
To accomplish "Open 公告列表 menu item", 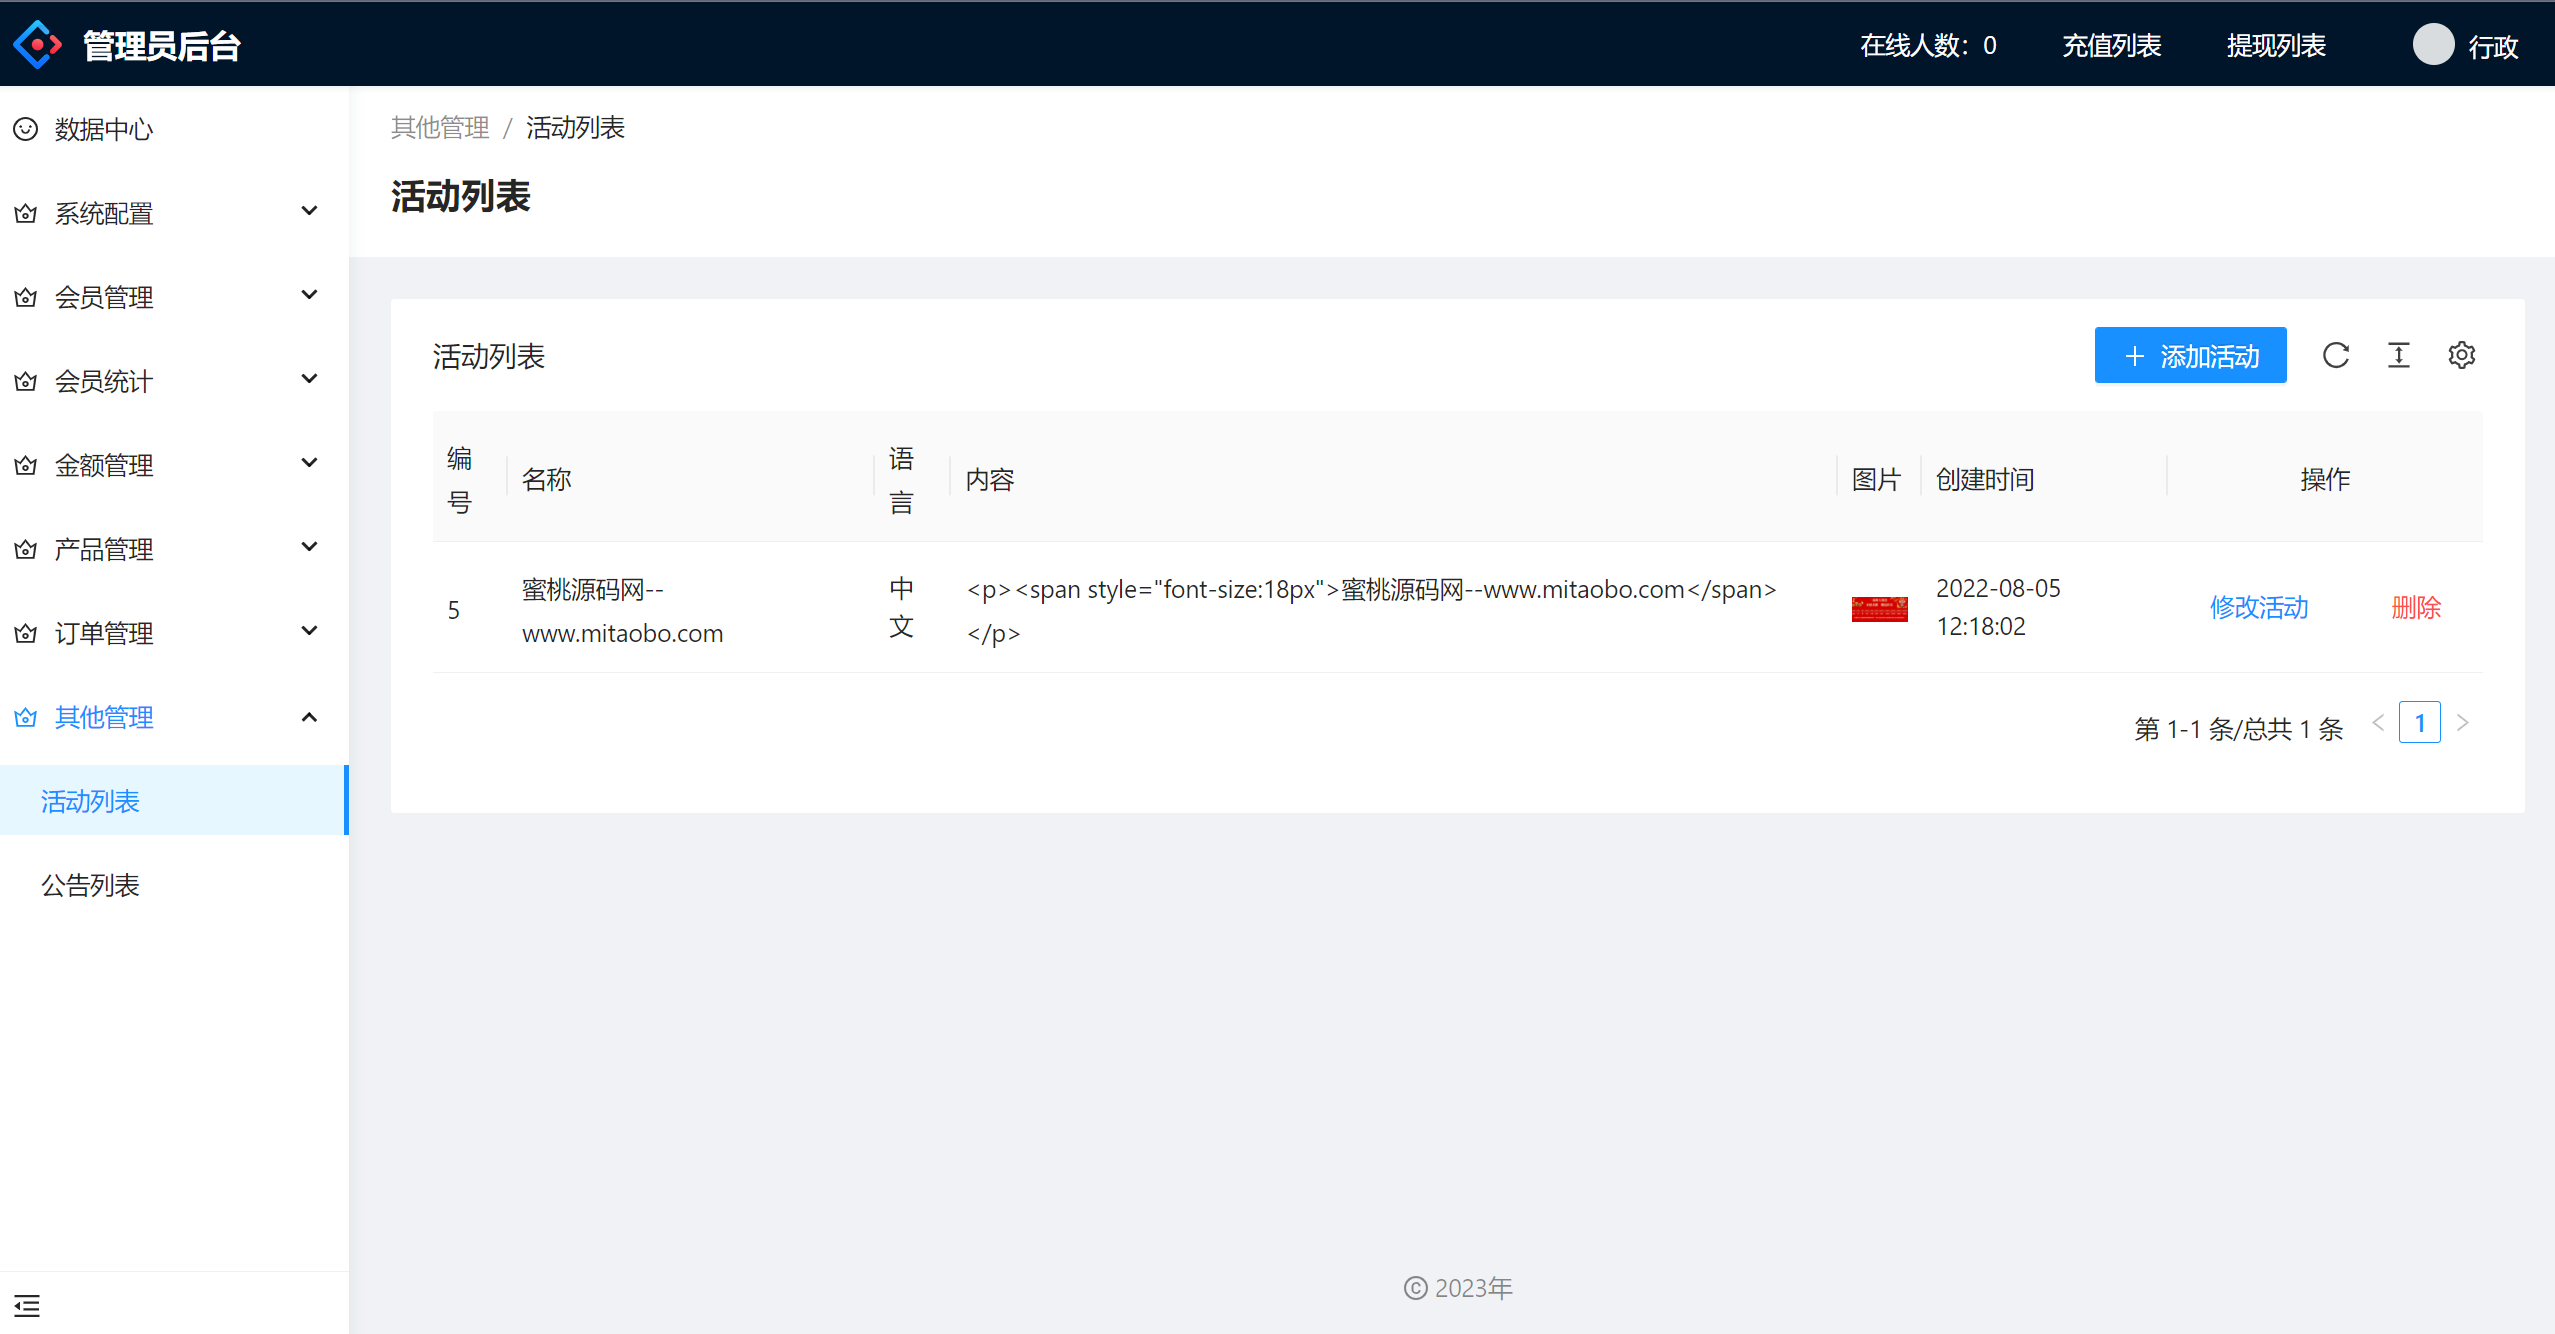I will click(93, 884).
